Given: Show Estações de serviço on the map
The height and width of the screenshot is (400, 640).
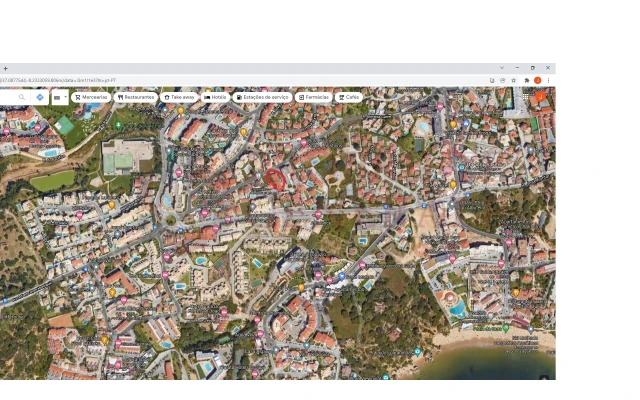Looking at the screenshot, I should tap(263, 97).
